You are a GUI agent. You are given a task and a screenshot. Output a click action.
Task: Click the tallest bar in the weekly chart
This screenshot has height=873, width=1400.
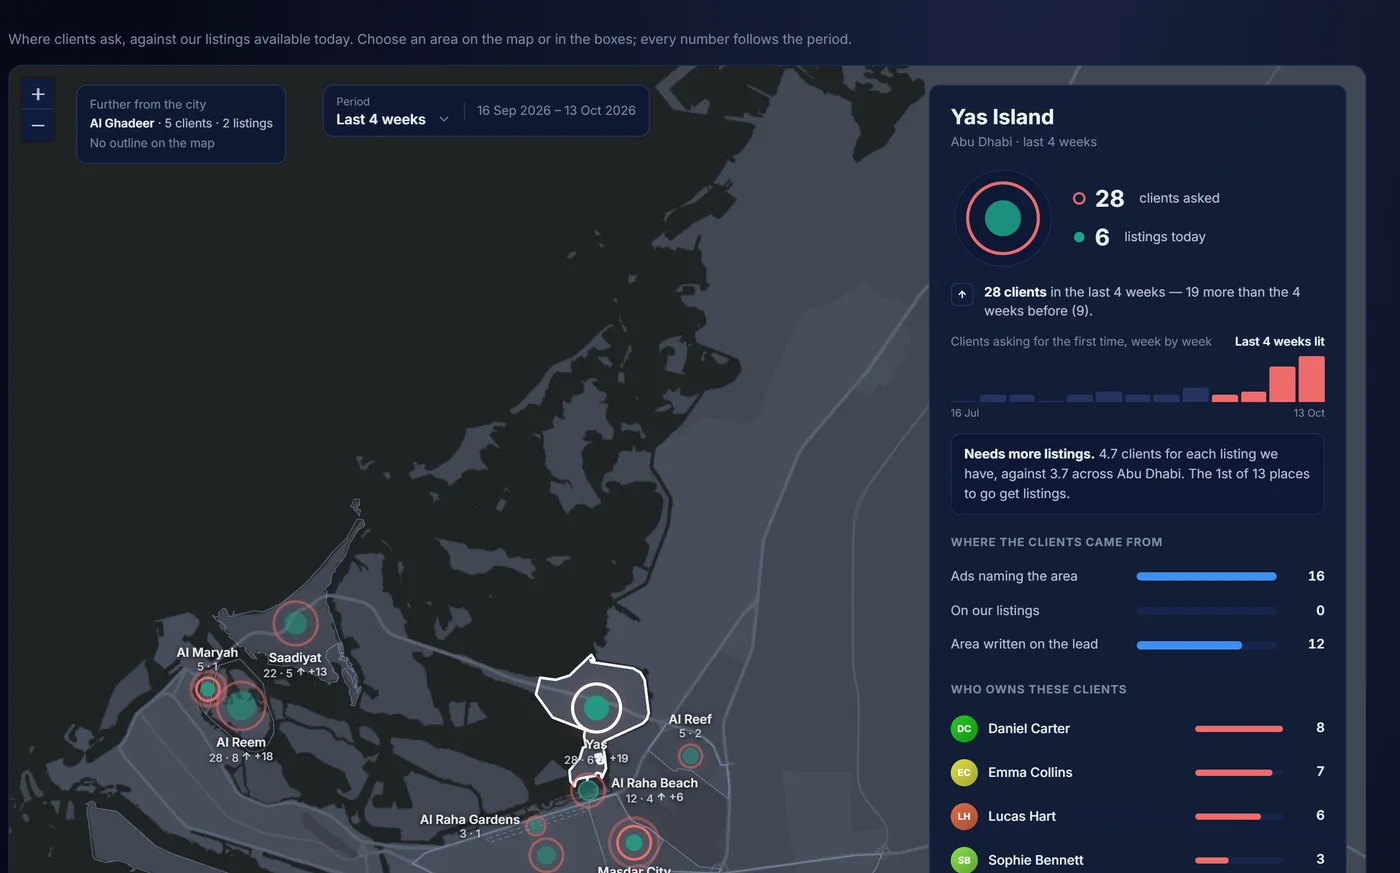coord(1311,379)
